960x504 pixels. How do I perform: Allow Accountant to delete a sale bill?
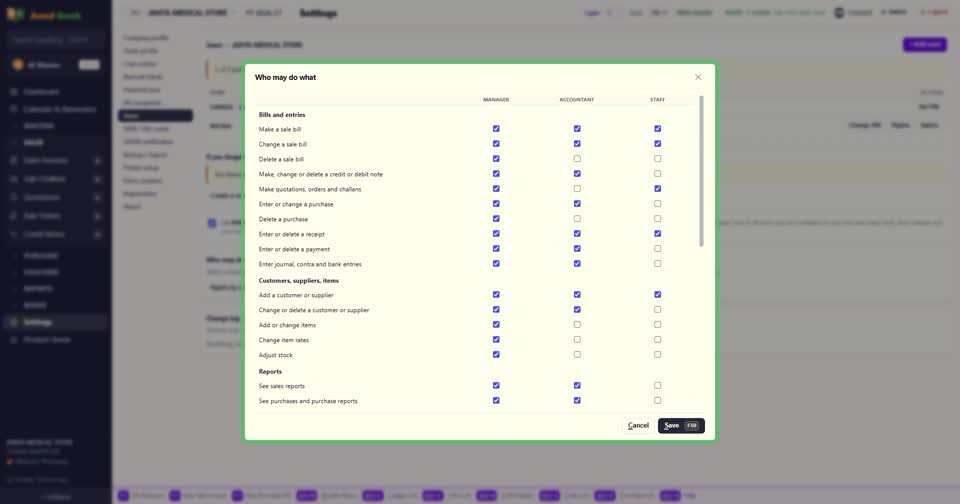point(577,159)
